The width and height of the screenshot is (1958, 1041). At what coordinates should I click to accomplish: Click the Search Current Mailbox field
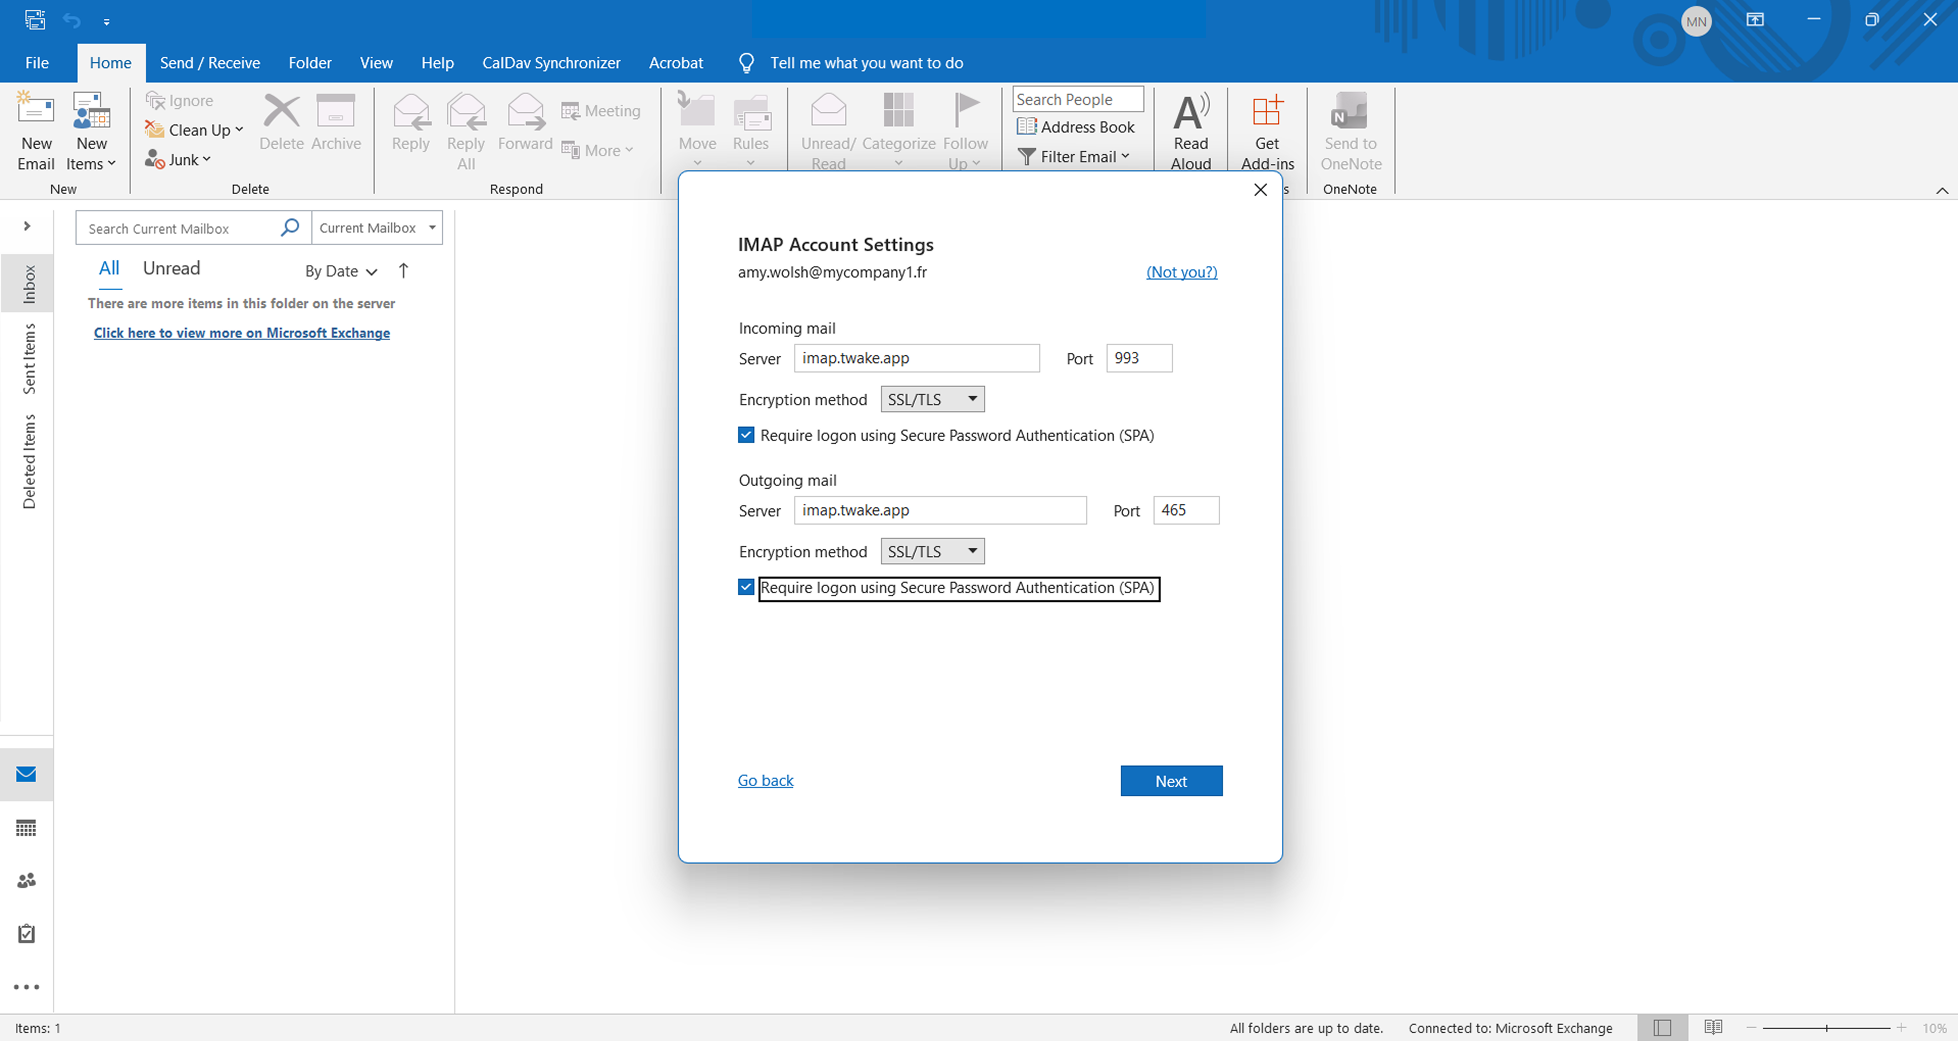tap(180, 228)
